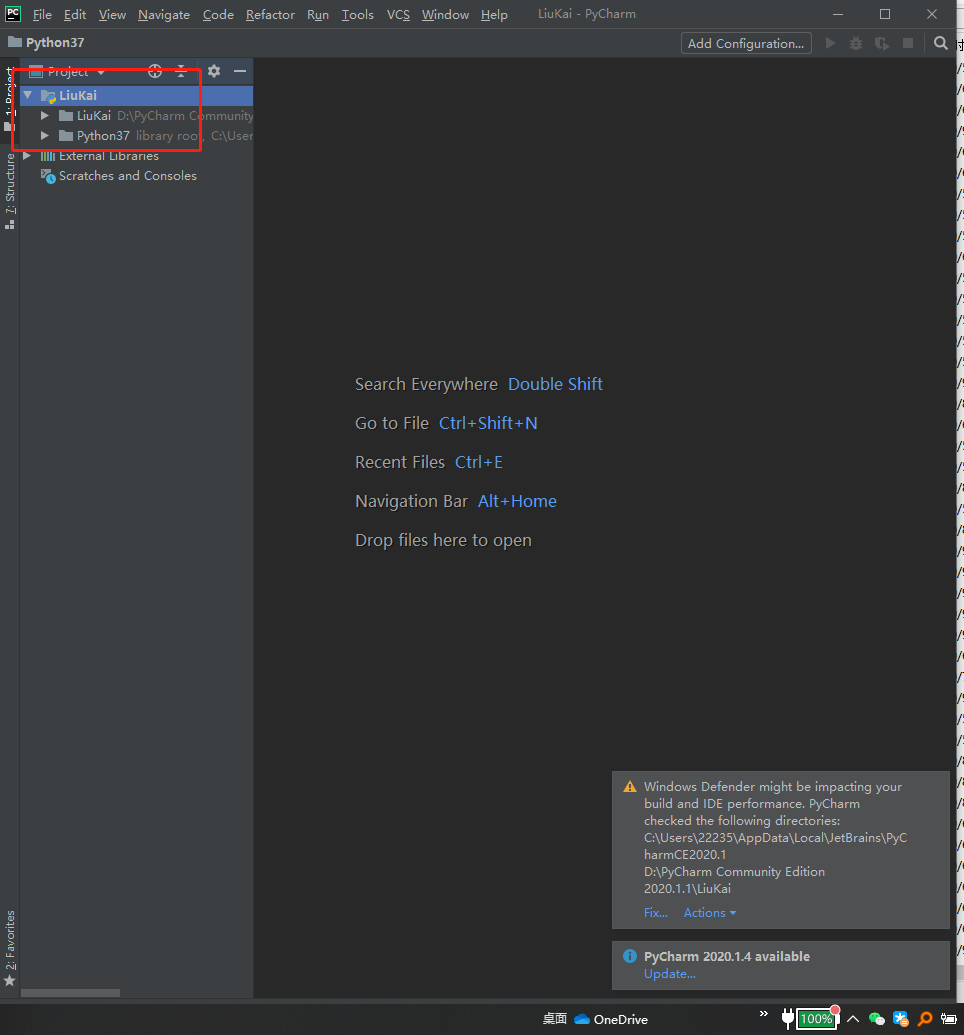Click Python37 in the navigation bar
Viewport: 964px width, 1035px height.
[x=55, y=43]
